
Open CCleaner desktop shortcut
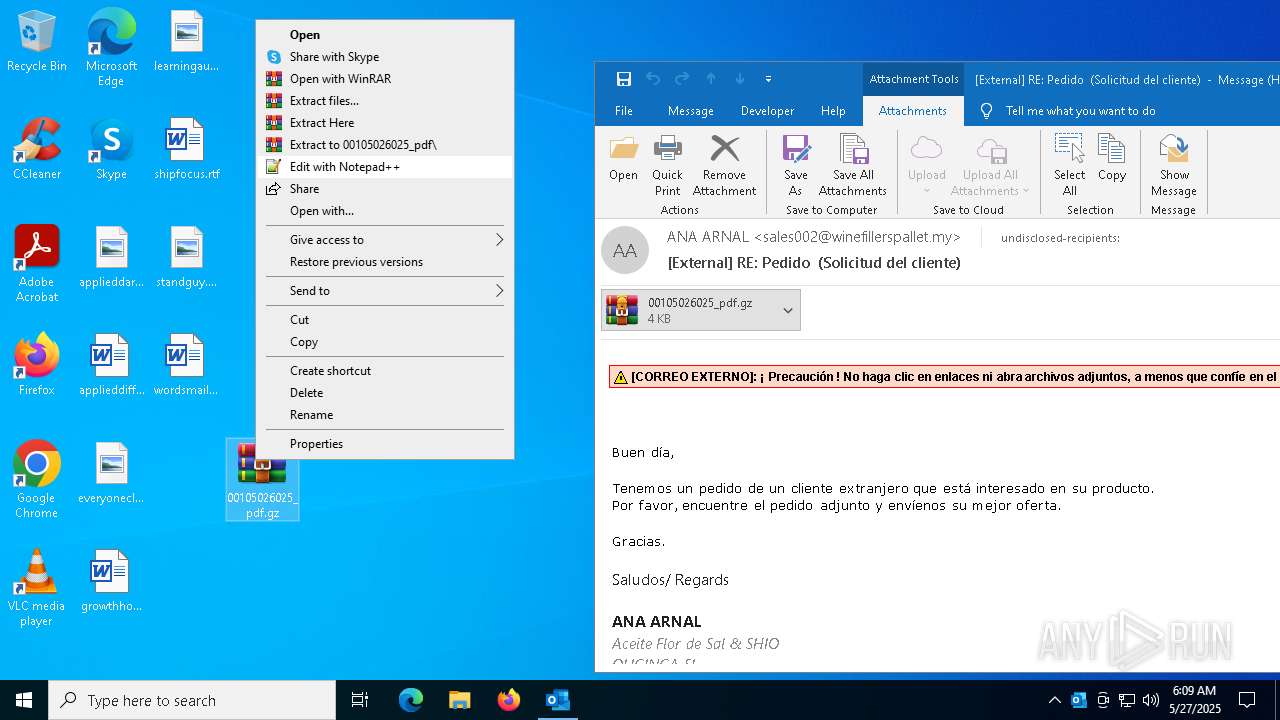pyautogui.click(x=37, y=149)
